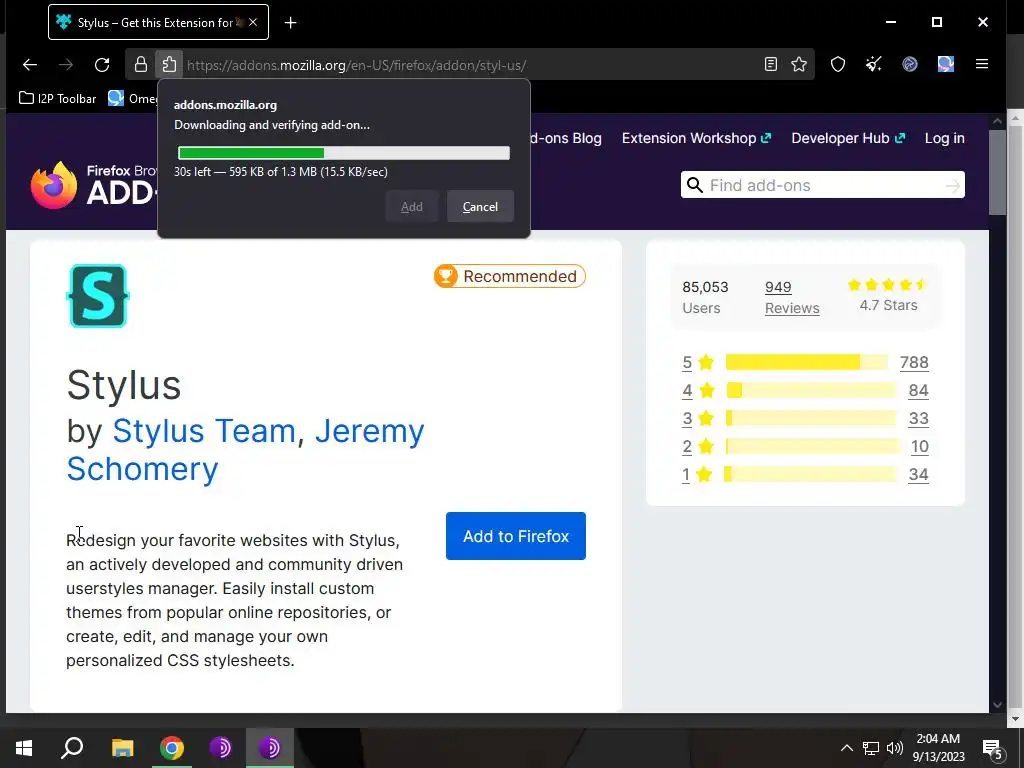Image resolution: width=1024 pixels, height=768 pixels.
Task: Click the magnifier icon in Find add-ons
Action: click(x=696, y=185)
